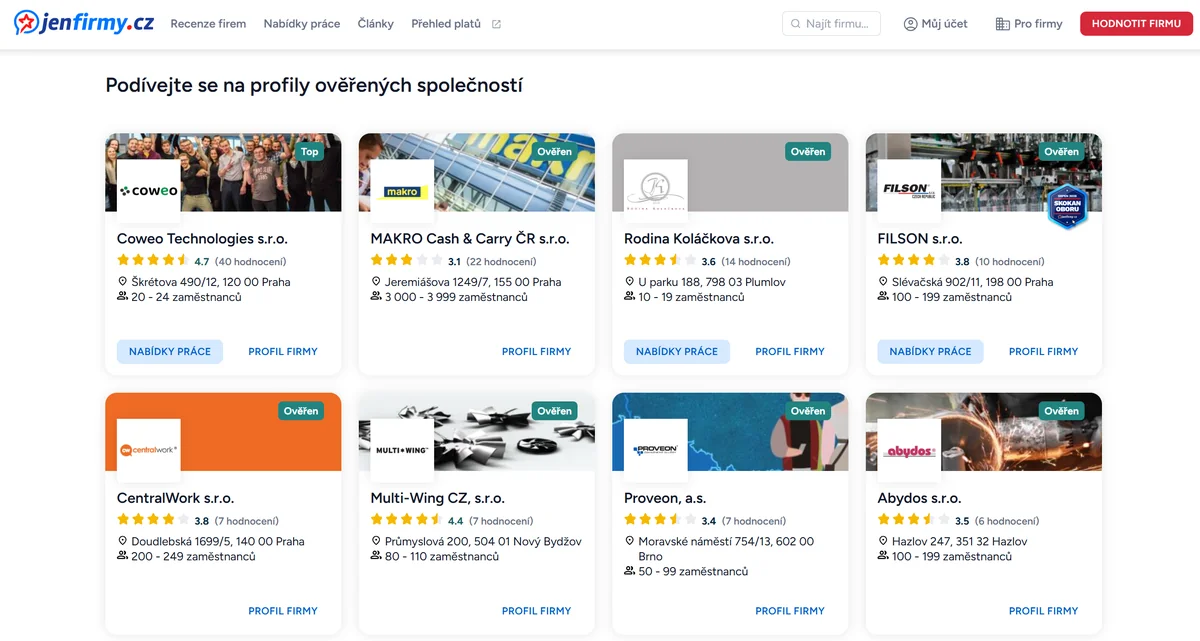This screenshot has width=1200, height=641.
Task: Click the Coweo company logo
Action: point(149,191)
